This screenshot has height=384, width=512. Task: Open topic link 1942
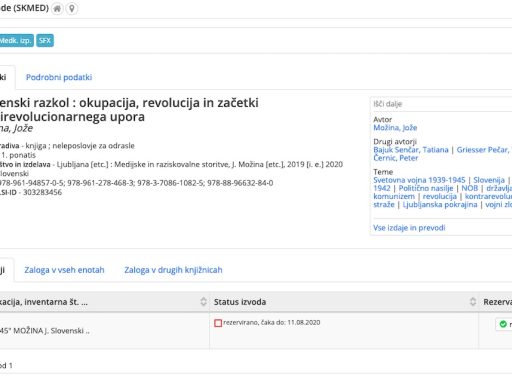[382, 188]
